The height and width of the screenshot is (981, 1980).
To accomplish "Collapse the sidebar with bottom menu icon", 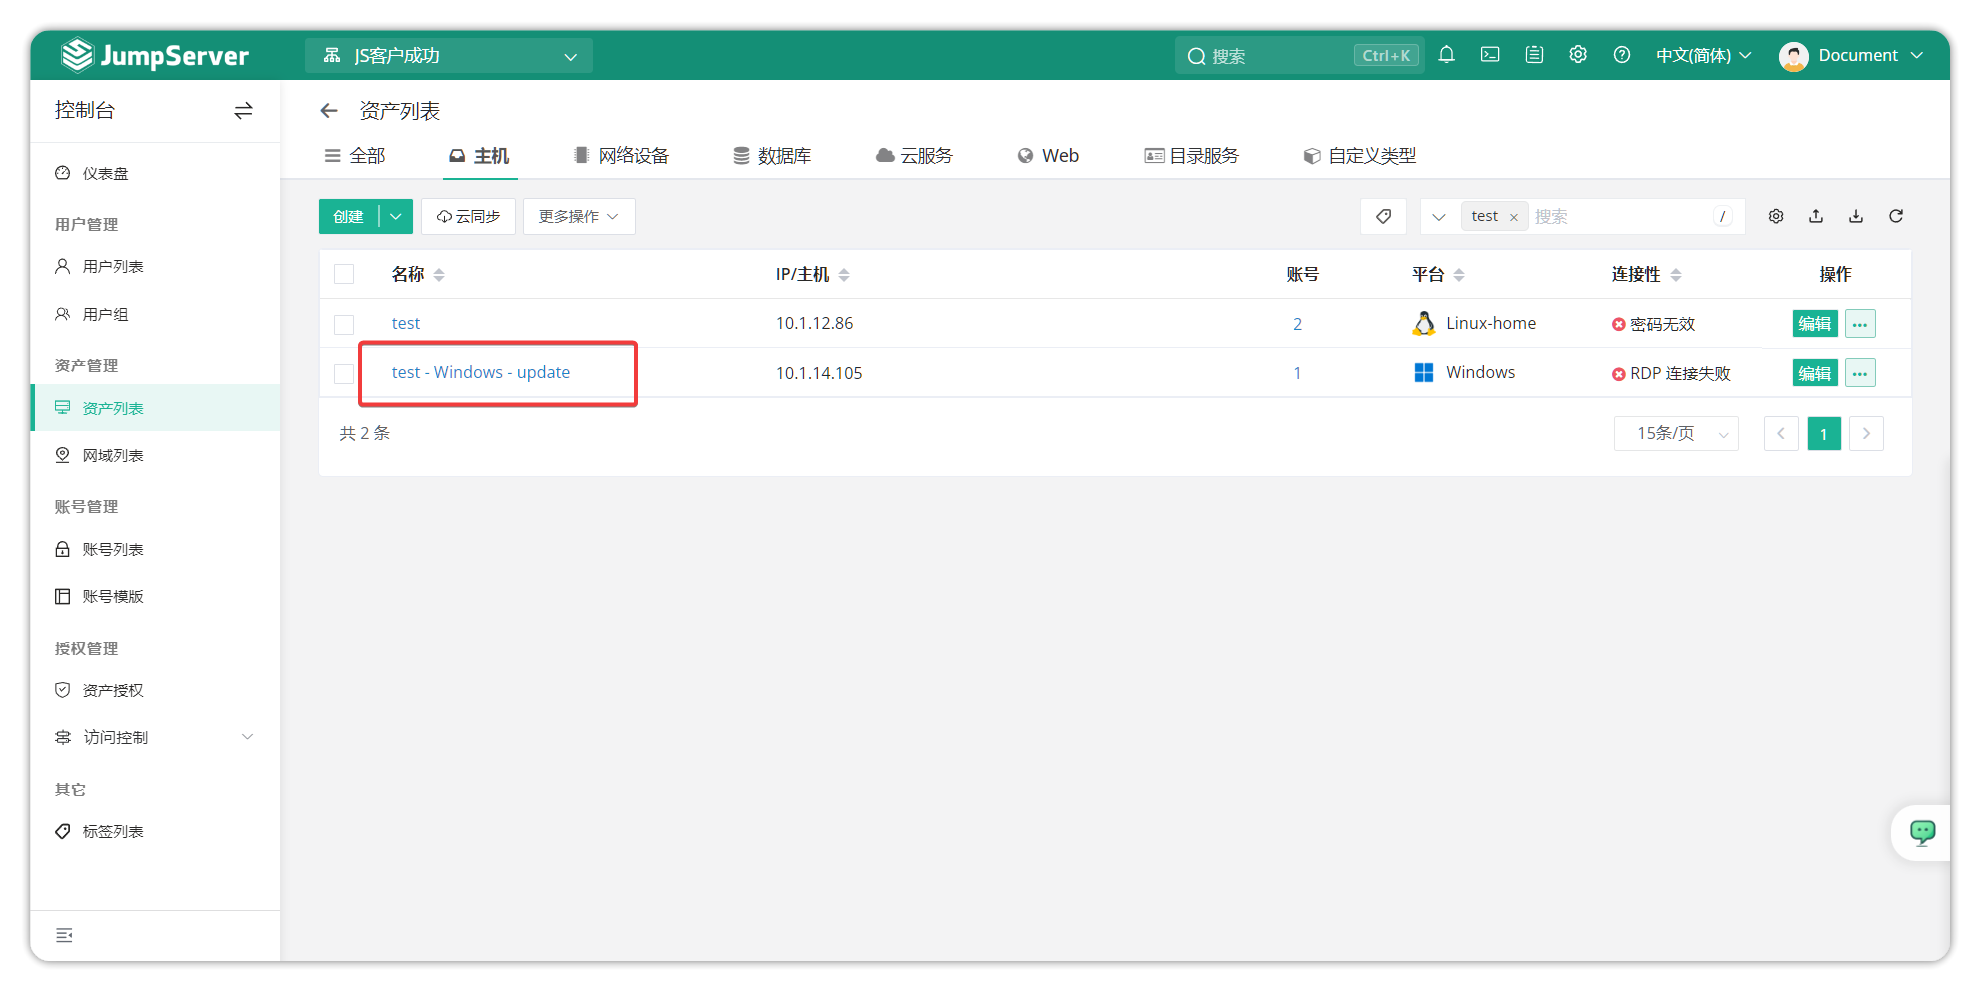I will [64, 935].
